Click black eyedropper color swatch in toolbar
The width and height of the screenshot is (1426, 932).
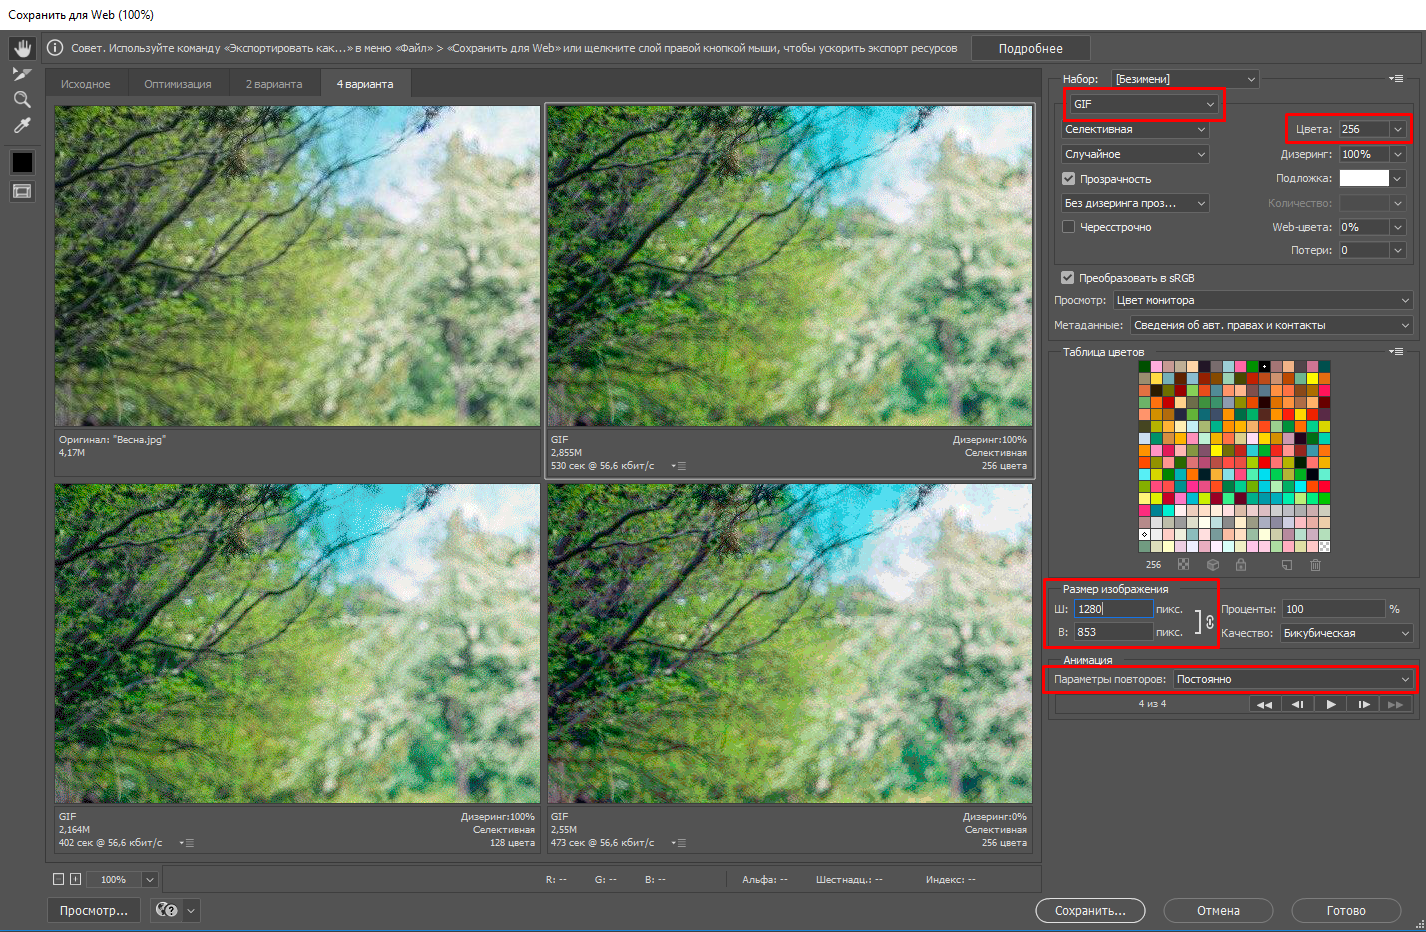point(22,162)
